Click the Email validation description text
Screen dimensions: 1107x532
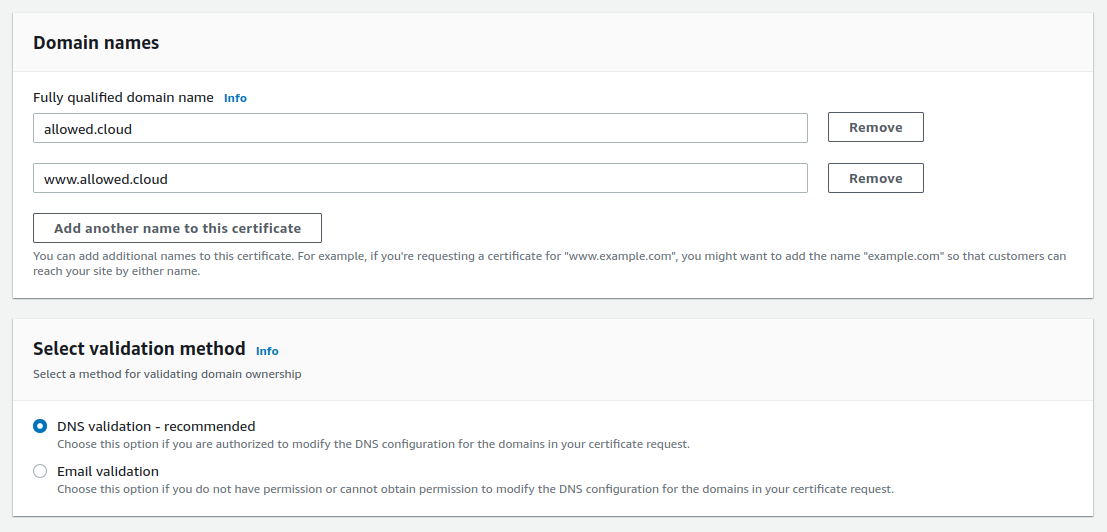click(475, 489)
